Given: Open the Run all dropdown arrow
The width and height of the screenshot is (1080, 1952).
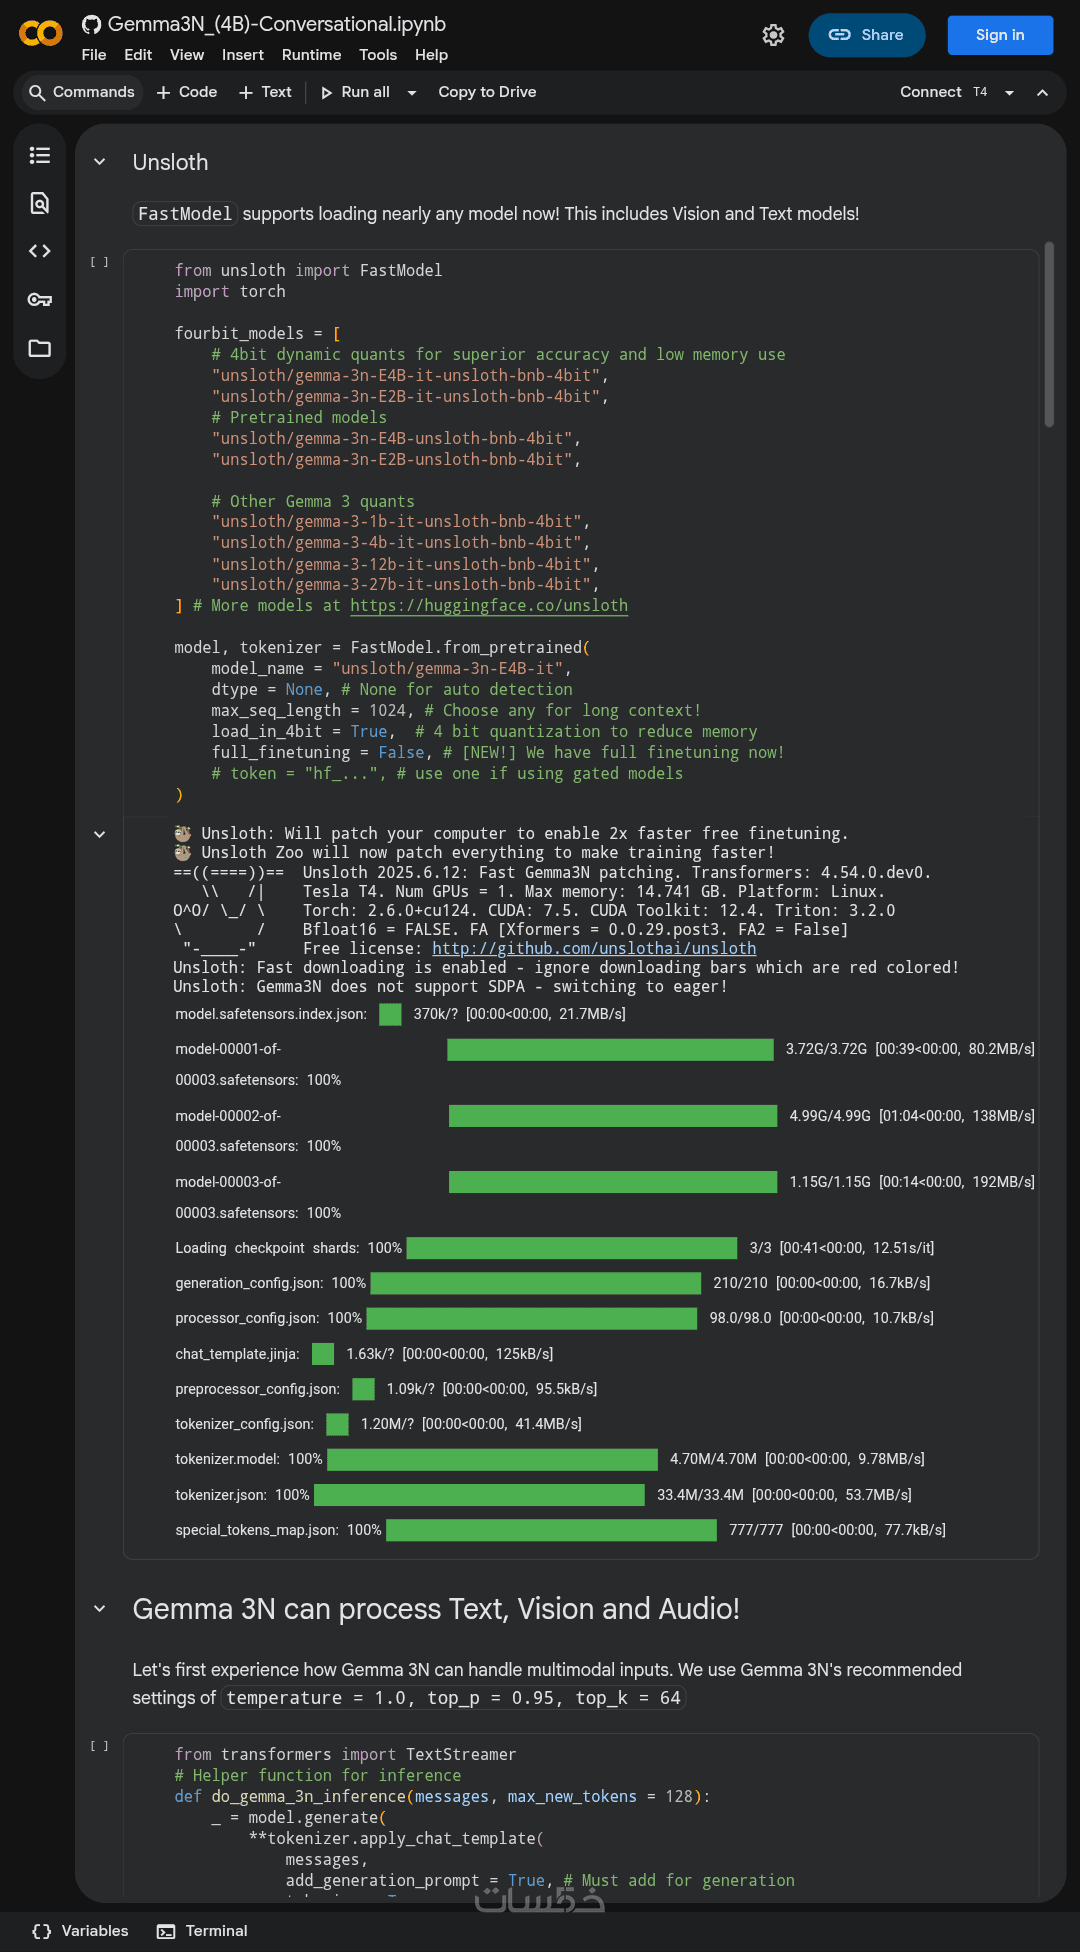Looking at the screenshot, I should point(412,93).
